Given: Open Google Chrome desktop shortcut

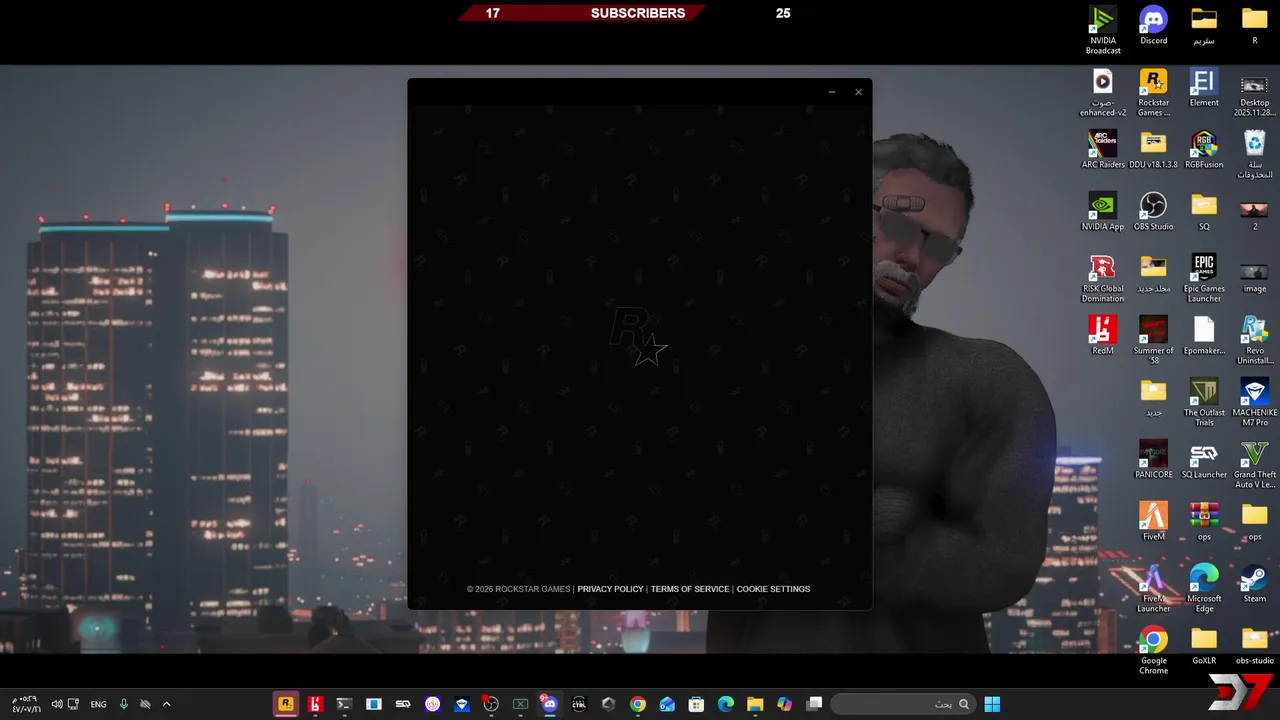Looking at the screenshot, I should (1153, 651).
